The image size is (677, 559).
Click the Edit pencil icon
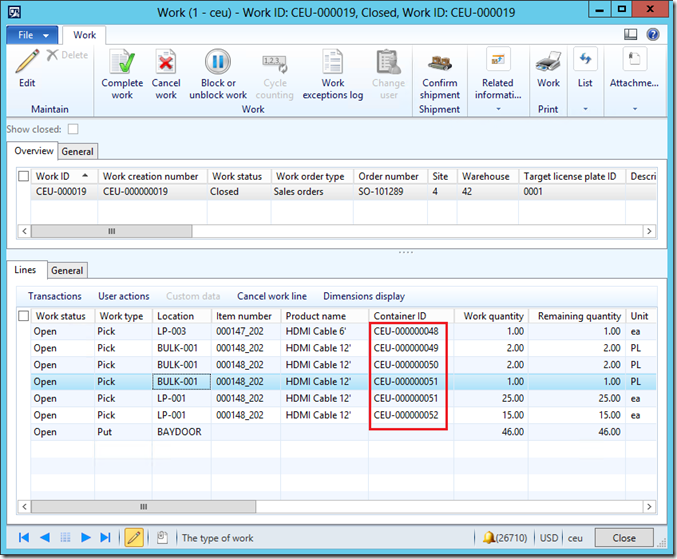tap(27, 62)
